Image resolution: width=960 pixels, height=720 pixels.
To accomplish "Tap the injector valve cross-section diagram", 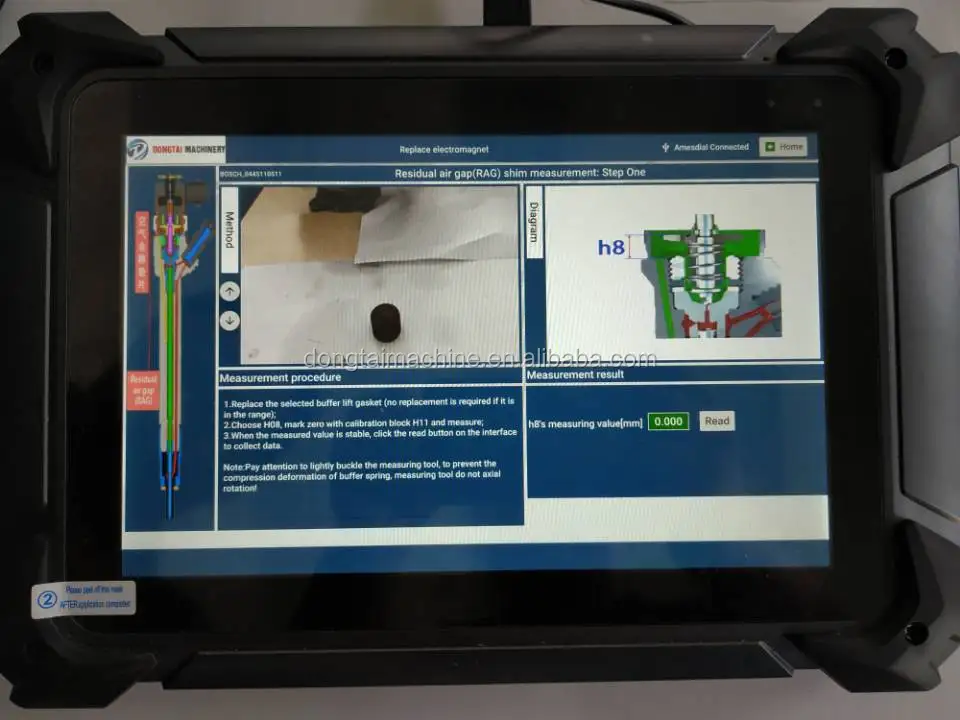I will [x=700, y=275].
